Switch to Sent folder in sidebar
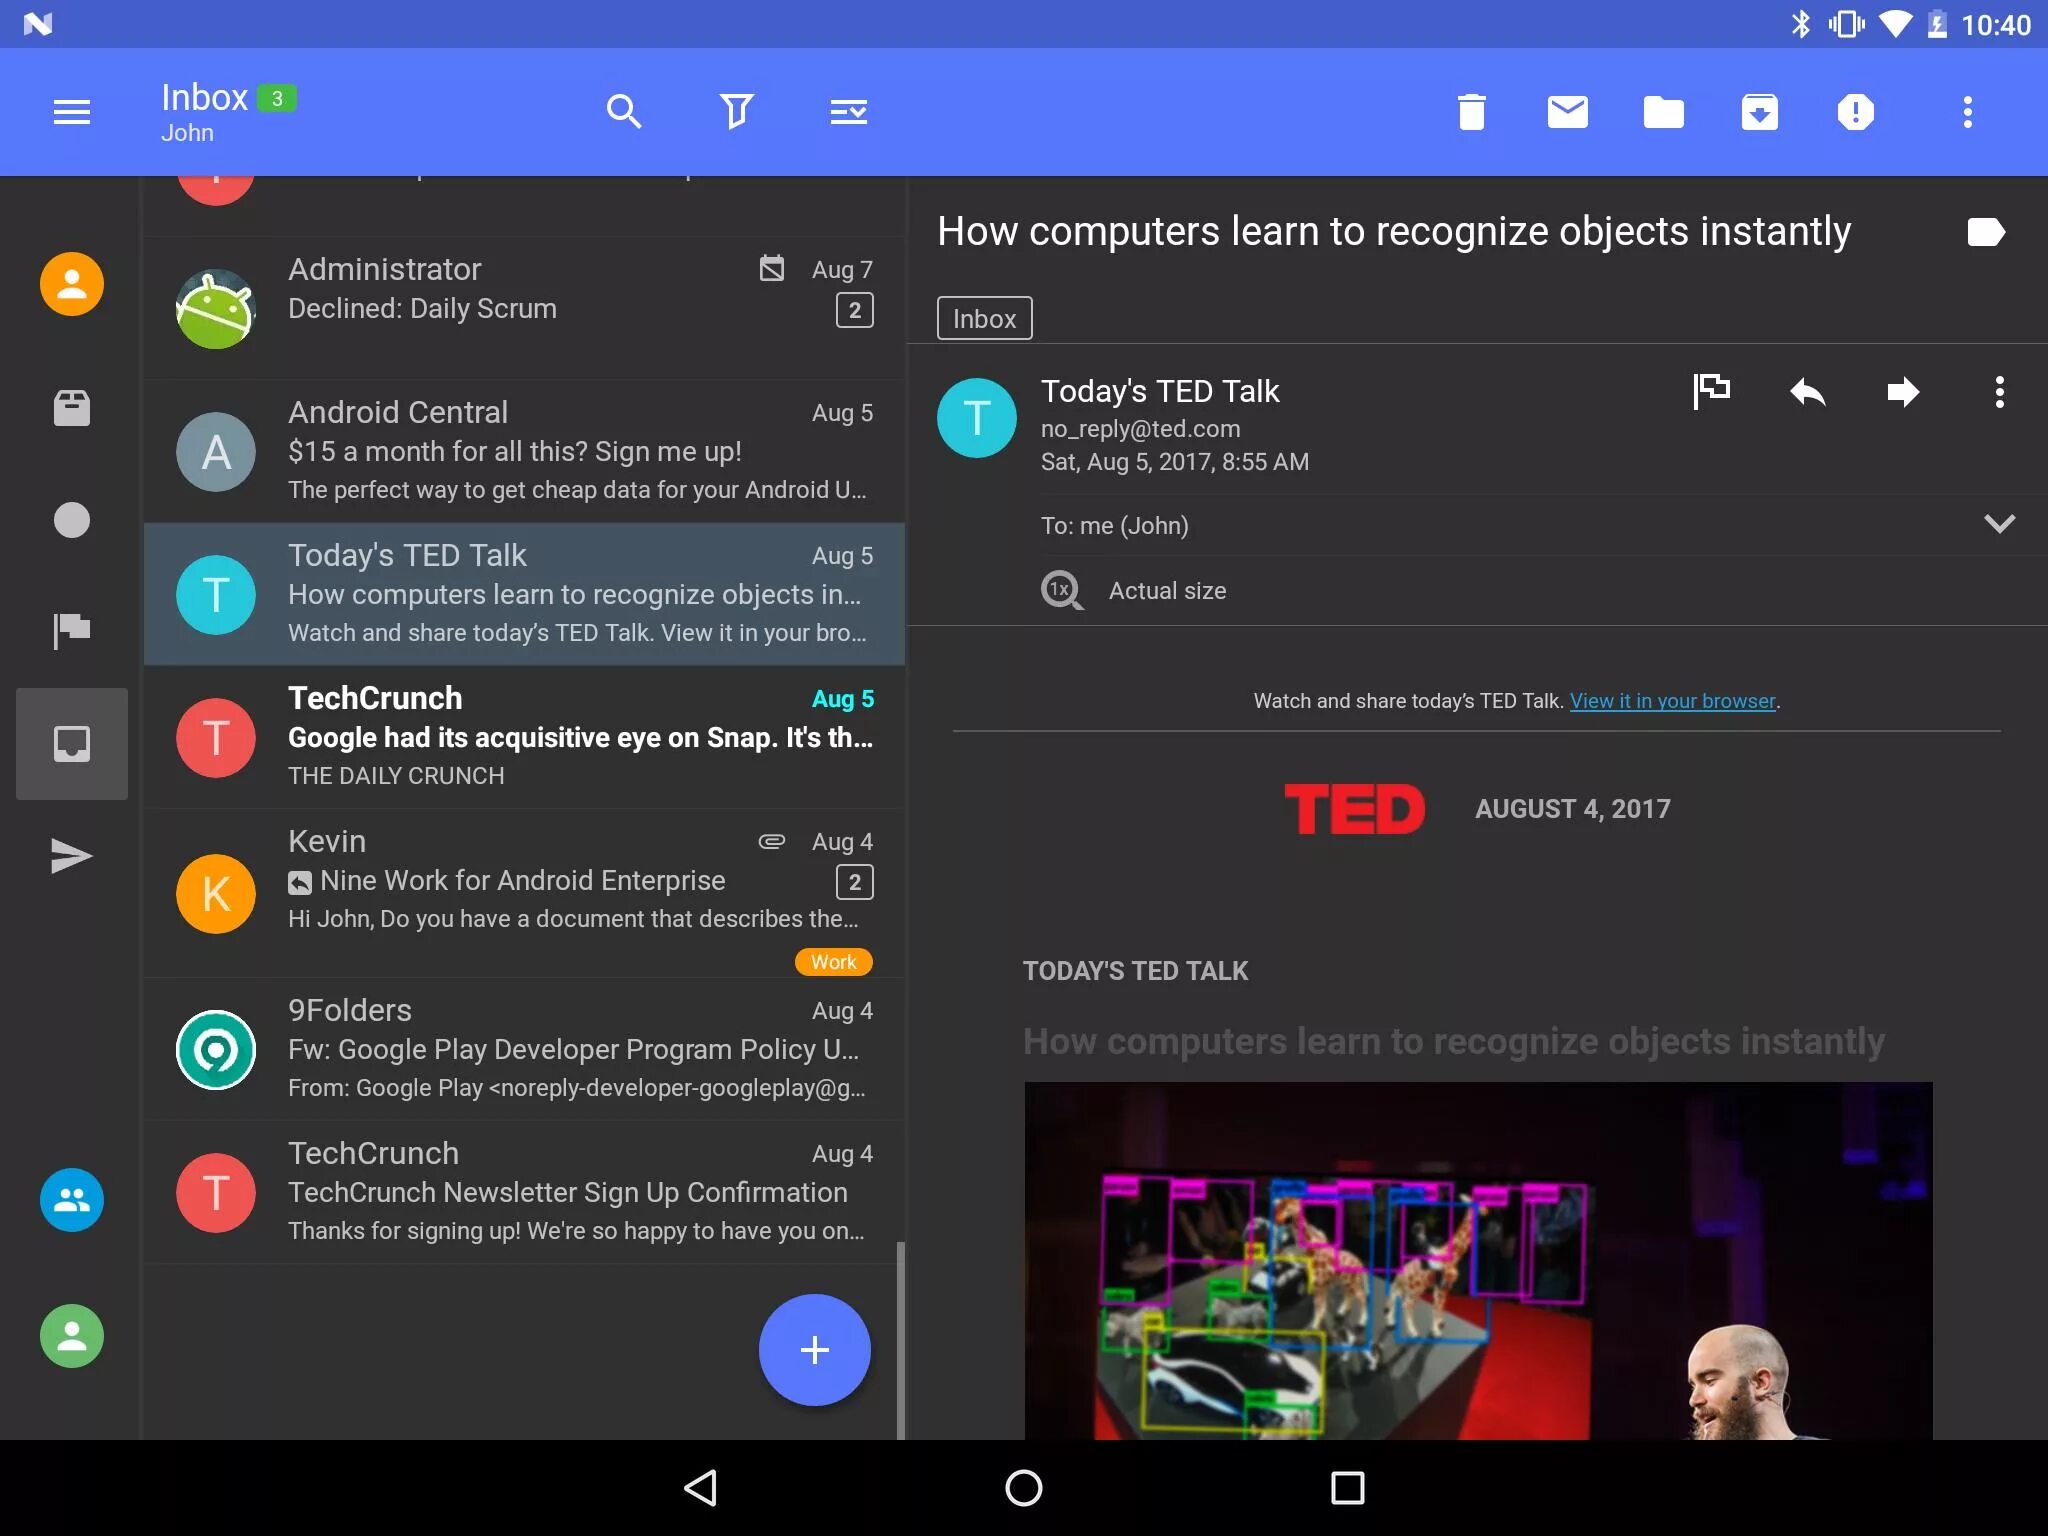 [x=72, y=856]
